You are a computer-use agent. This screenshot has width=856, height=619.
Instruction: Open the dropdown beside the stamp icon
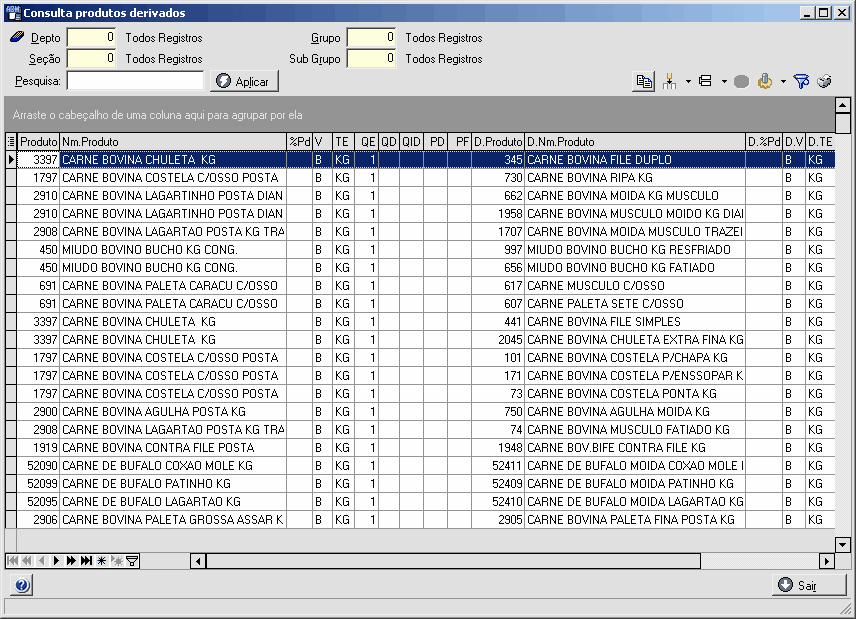point(783,82)
